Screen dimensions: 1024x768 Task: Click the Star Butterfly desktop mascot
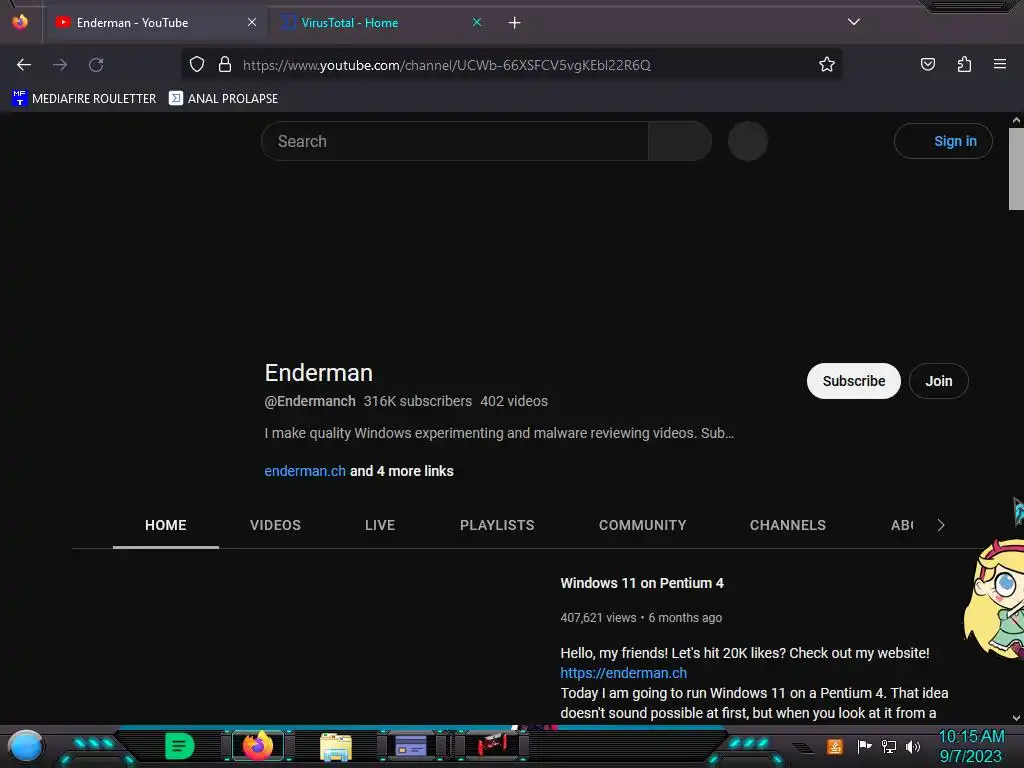[994, 599]
